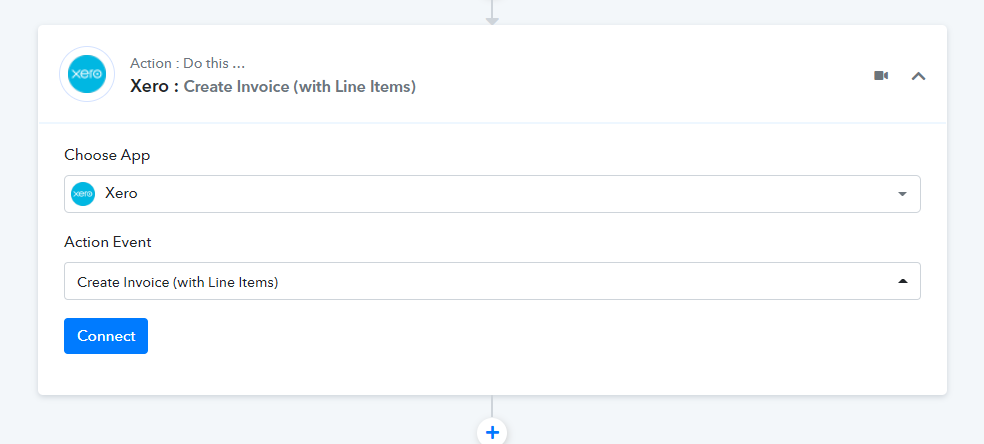Viewport: 984px width, 444px height.
Task: Open the Choose App dropdown arrow
Action: coord(902,194)
